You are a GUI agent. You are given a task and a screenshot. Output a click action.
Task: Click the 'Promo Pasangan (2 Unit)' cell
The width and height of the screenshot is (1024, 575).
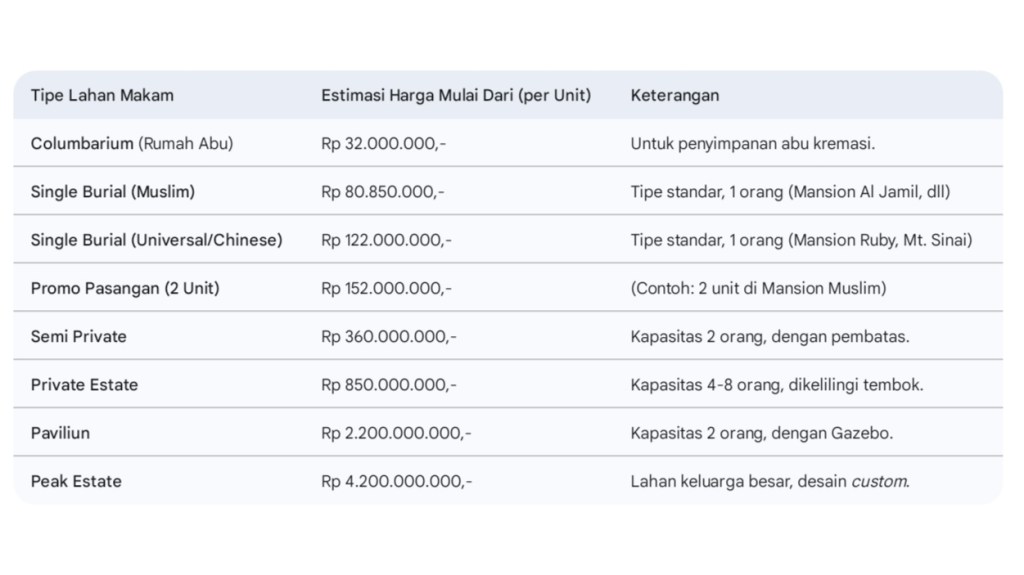click(x=125, y=288)
